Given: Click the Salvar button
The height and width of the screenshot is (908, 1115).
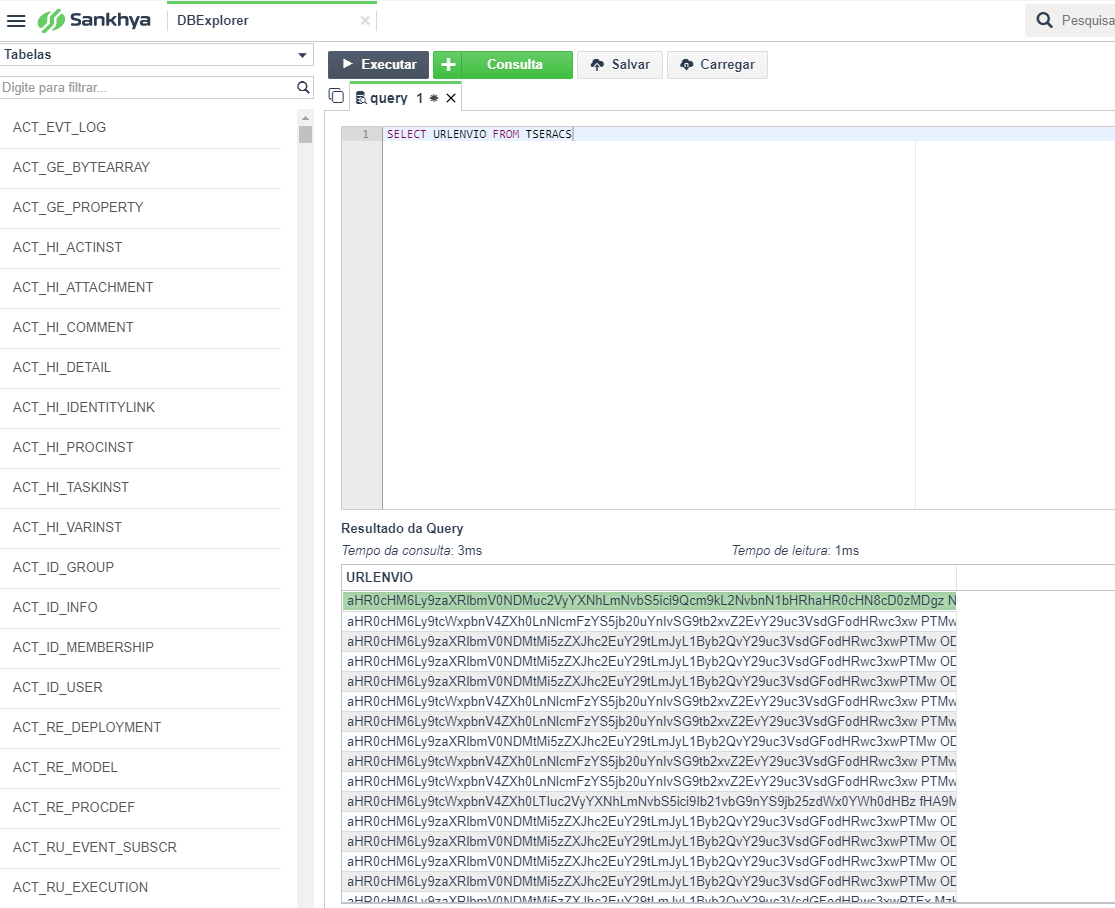Looking at the screenshot, I should (x=620, y=65).
